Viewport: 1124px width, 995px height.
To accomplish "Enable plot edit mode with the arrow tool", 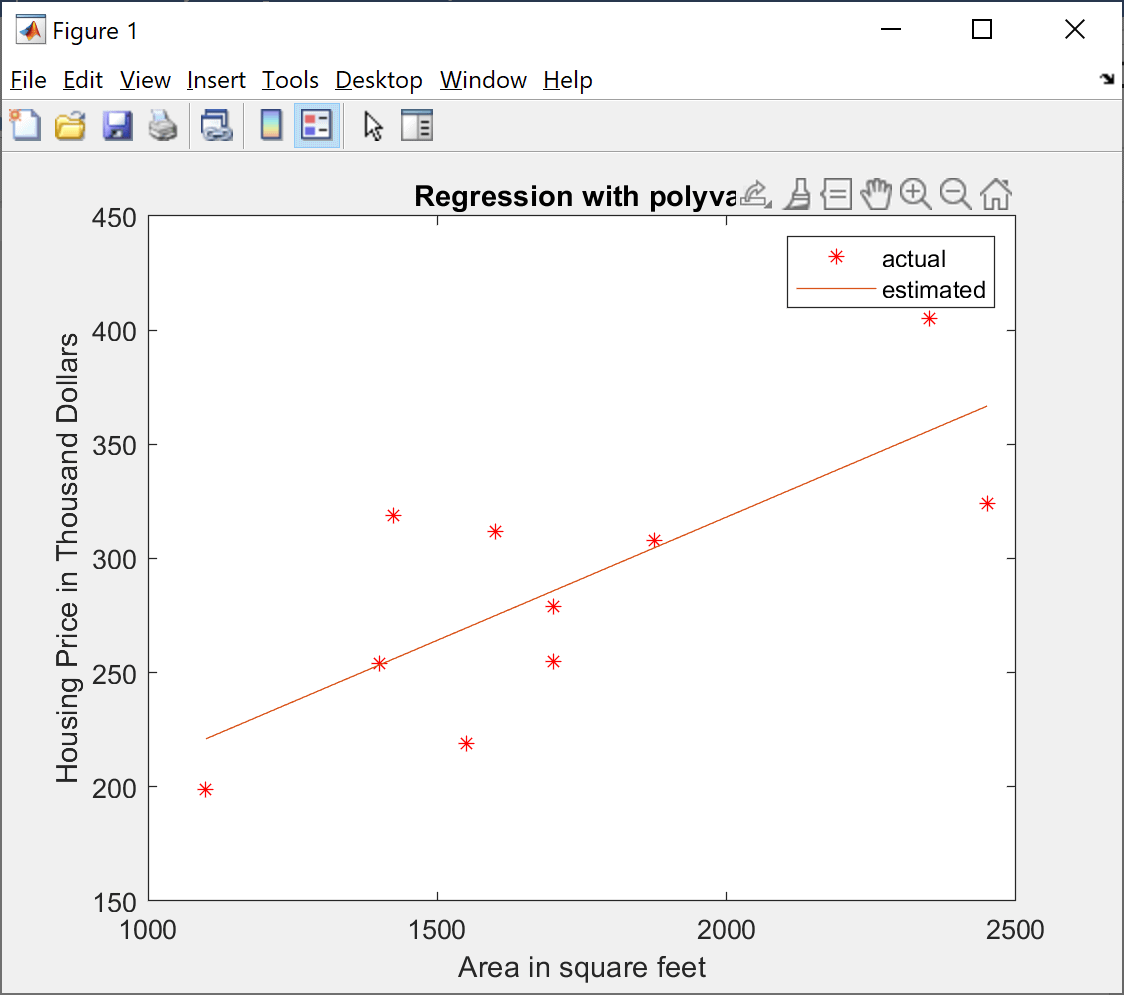I will tap(371, 125).
